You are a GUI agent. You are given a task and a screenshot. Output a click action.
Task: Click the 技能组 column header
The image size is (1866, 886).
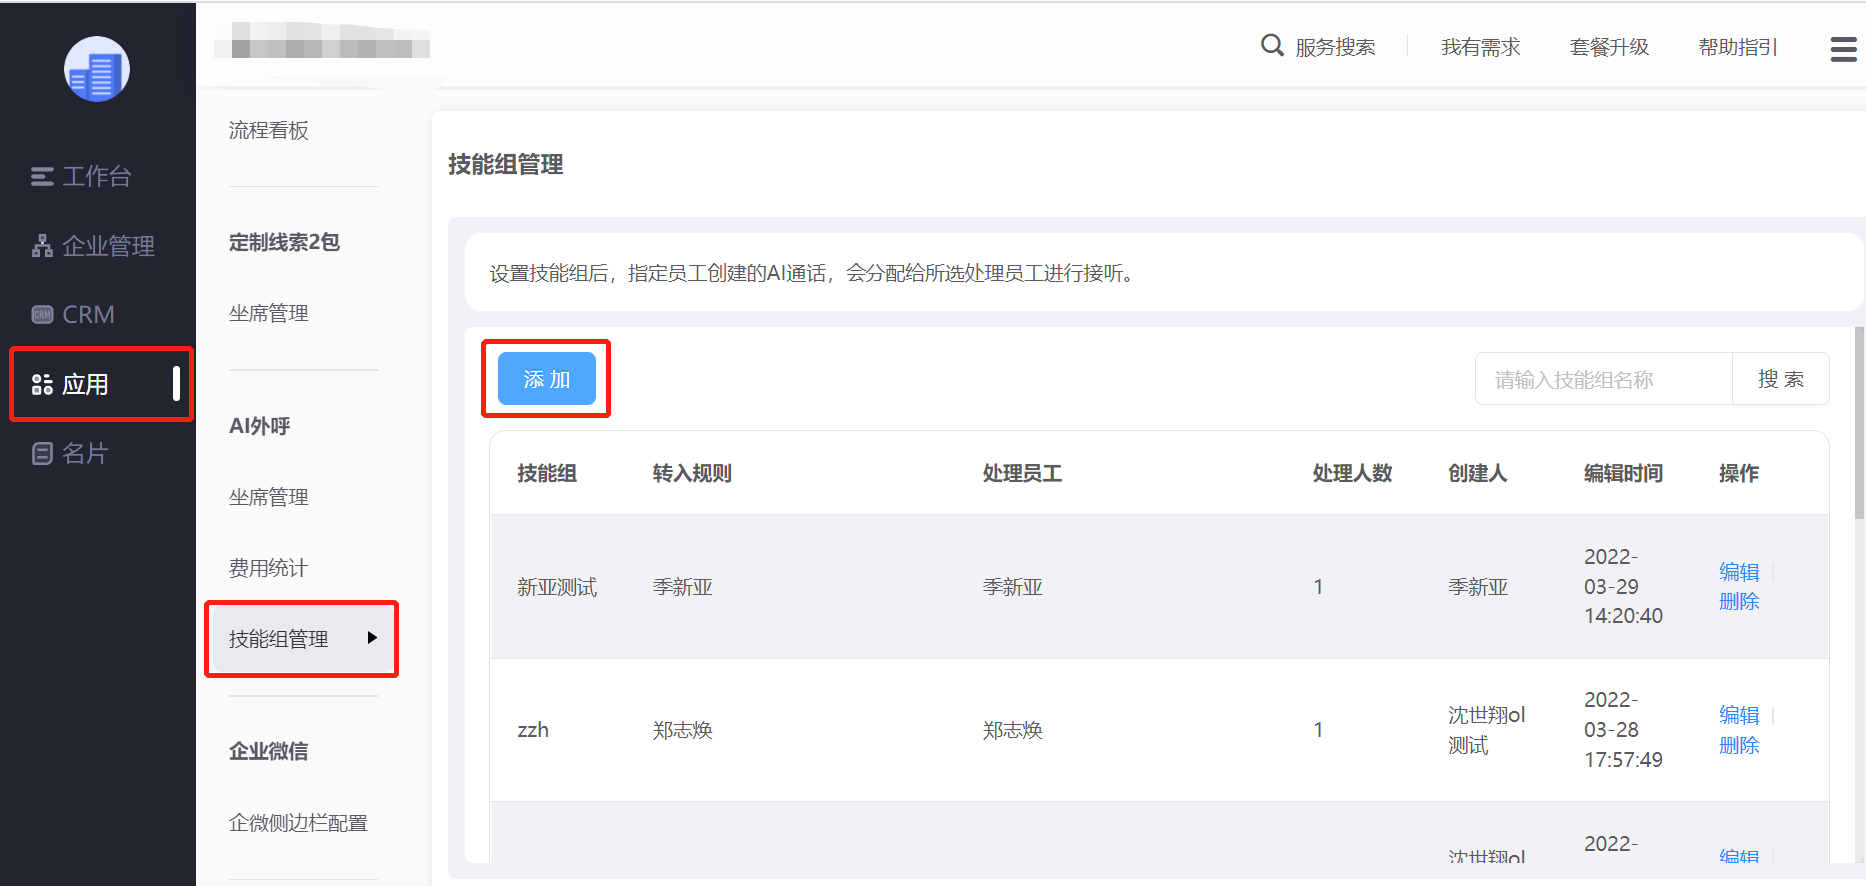(x=547, y=473)
